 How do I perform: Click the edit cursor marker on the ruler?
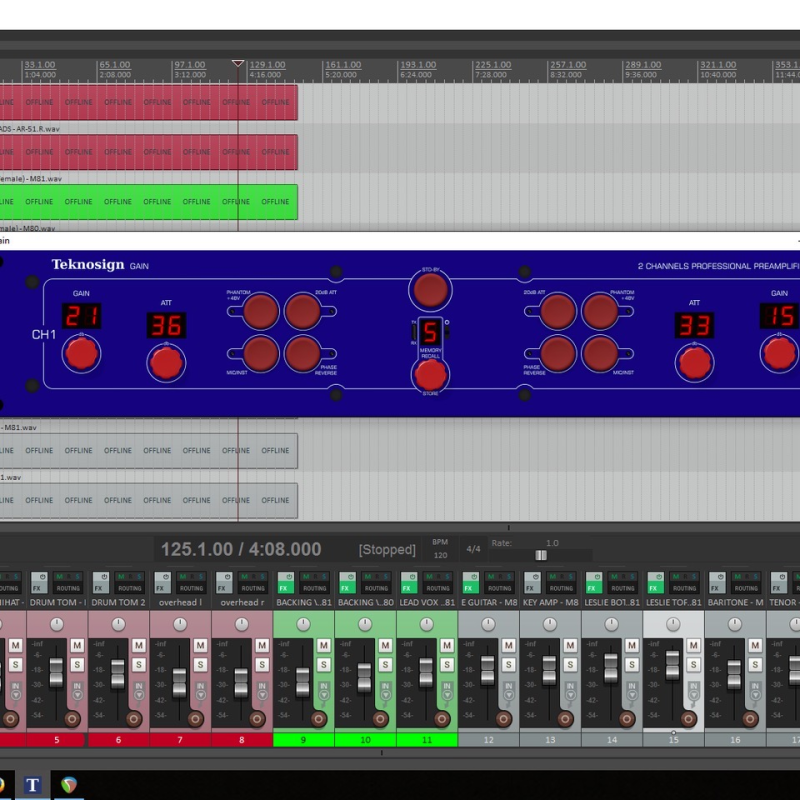click(x=238, y=64)
